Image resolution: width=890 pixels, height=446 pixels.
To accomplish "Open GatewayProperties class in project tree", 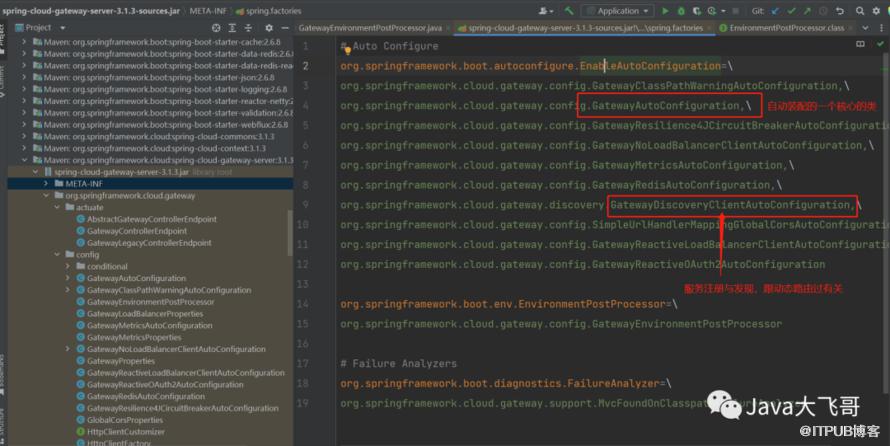I will [121, 361].
